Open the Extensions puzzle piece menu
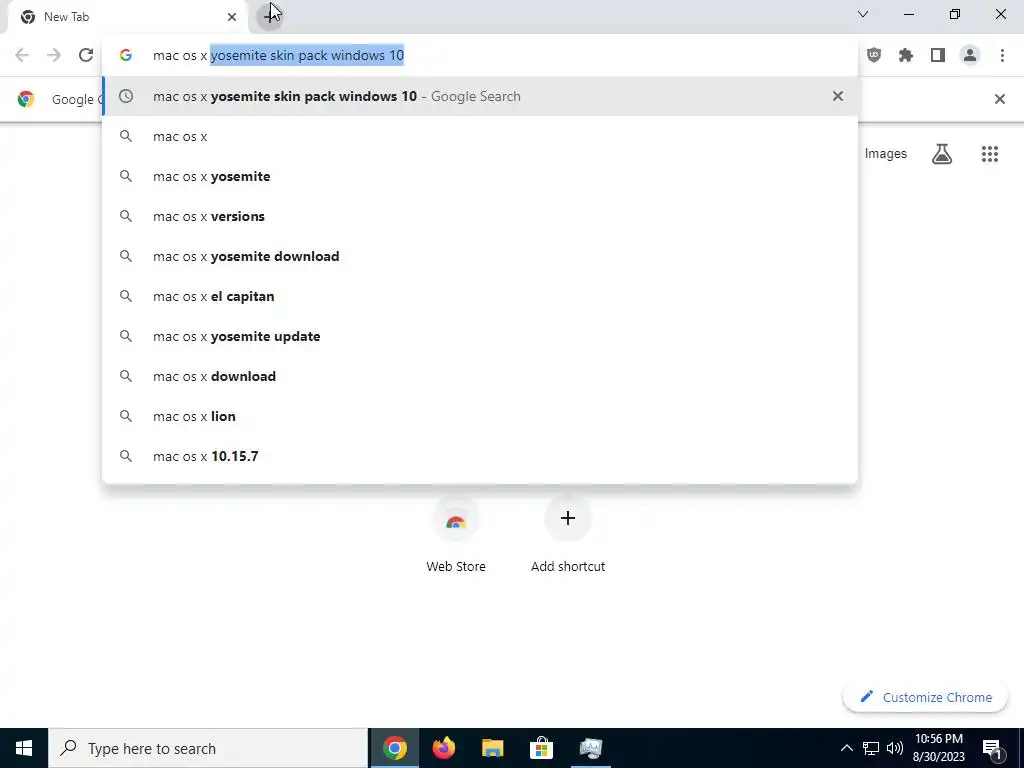Screen dimensions: 1024x768 coord(906,55)
